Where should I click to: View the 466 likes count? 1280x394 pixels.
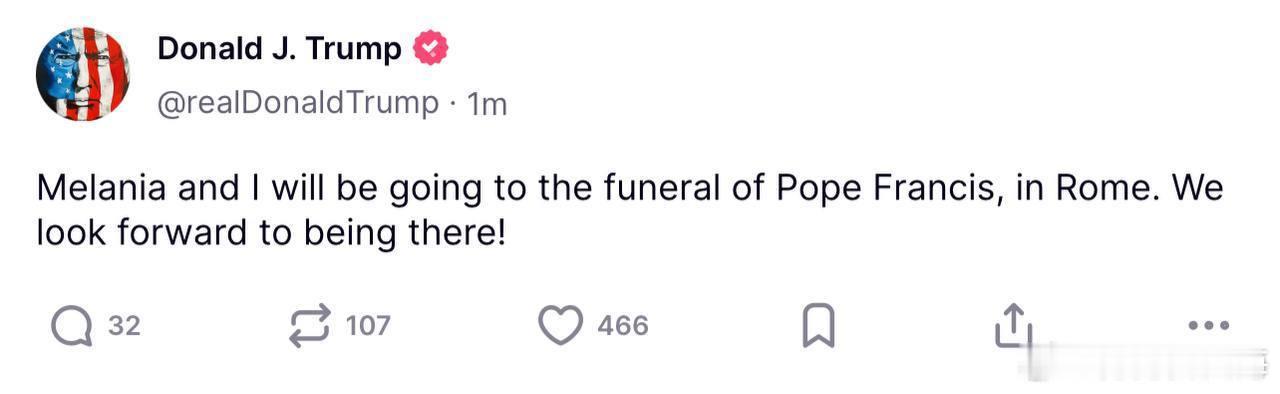(x=623, y=325)
